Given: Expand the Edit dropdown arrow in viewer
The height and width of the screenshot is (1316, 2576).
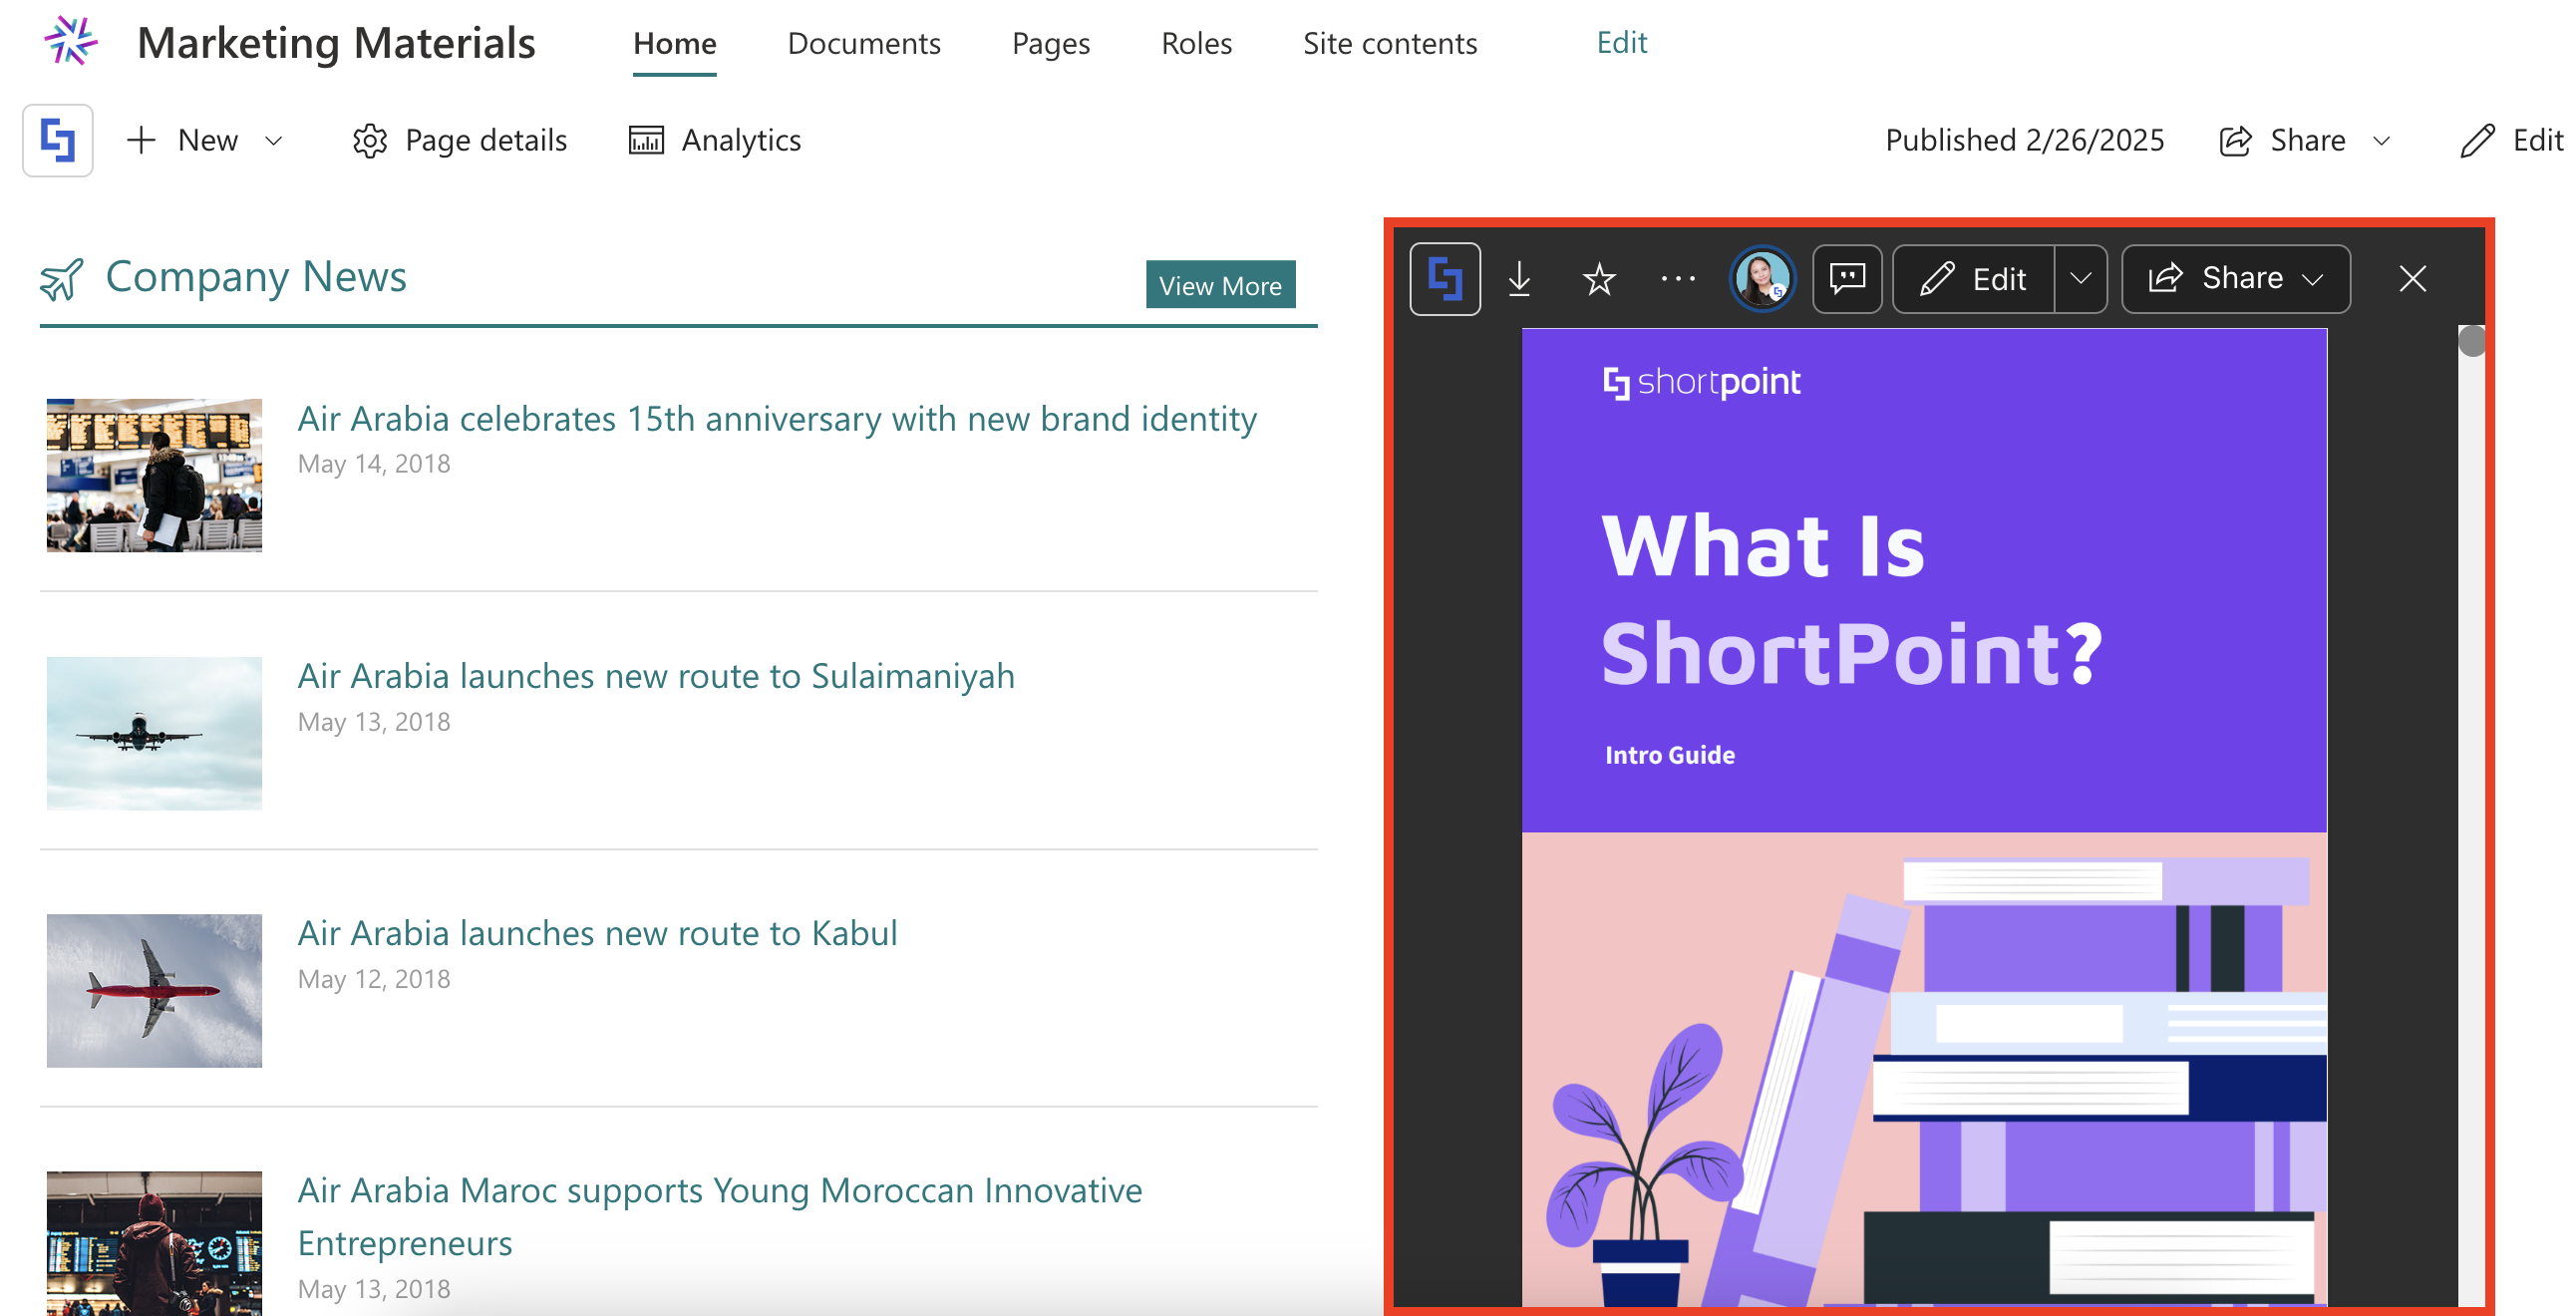Looking at the screenshot, I should [2080, 279].
